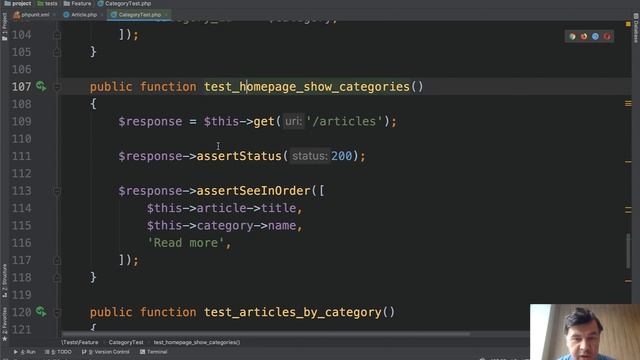Click \Tests\Feature in the bottom breadcrumb
This screenshot has width=640, height=360.
pos(80,342)
